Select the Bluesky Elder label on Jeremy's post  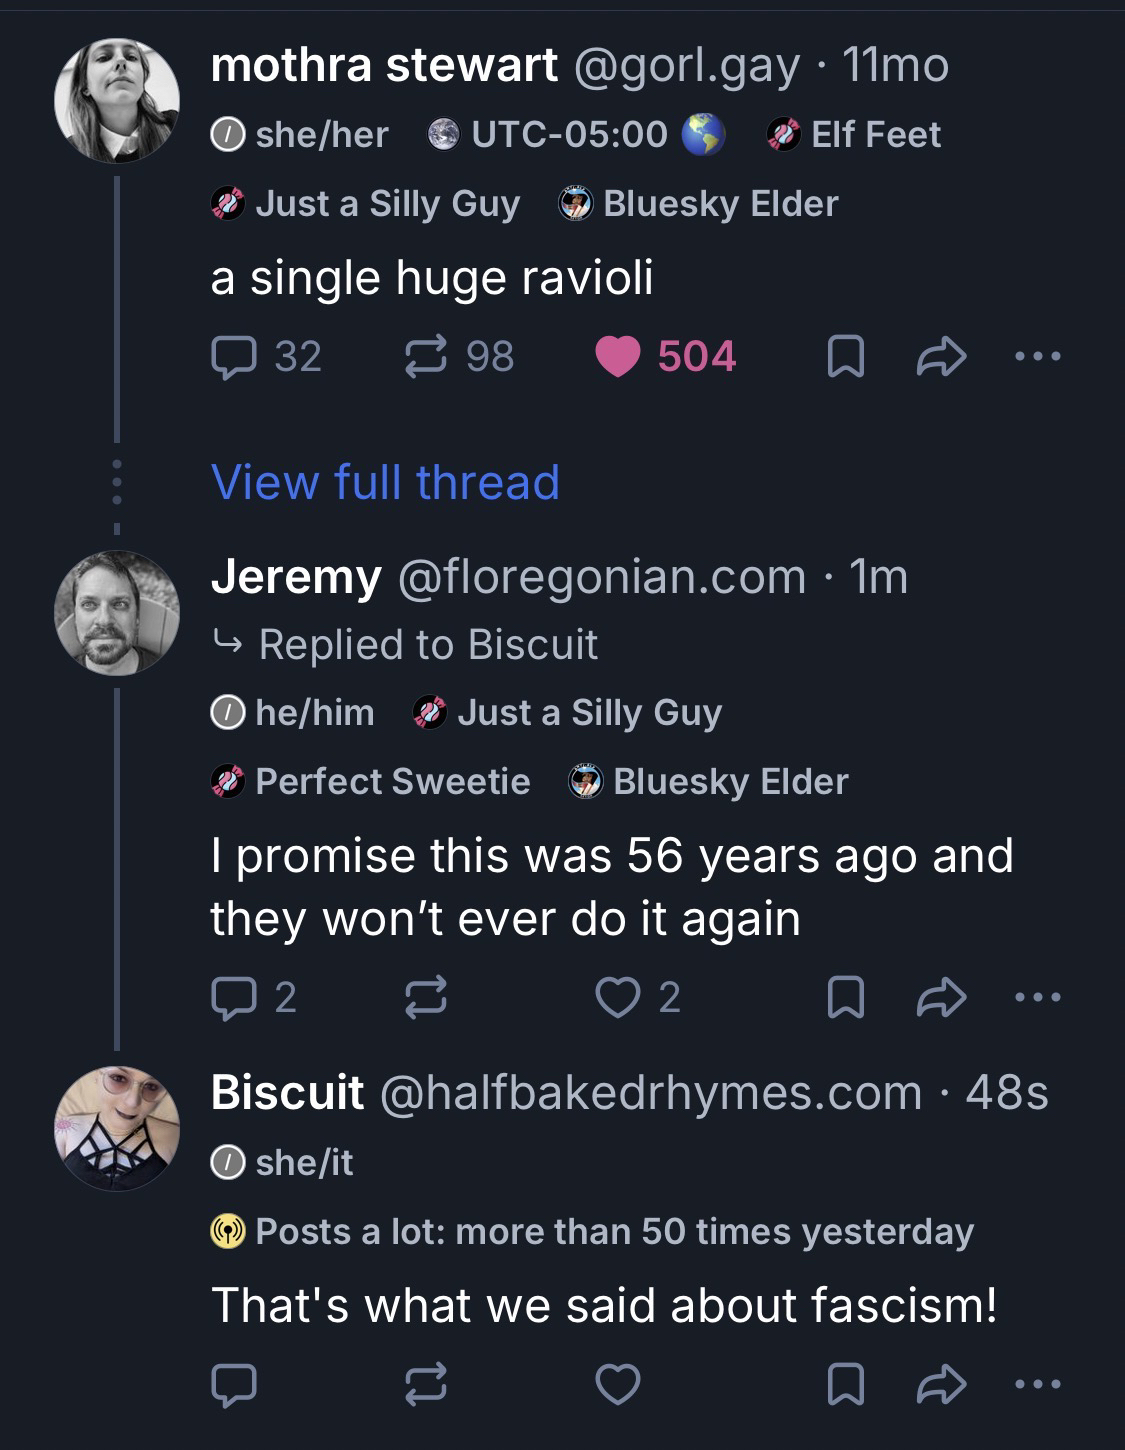pyautogui.click(x=709, y=781)
